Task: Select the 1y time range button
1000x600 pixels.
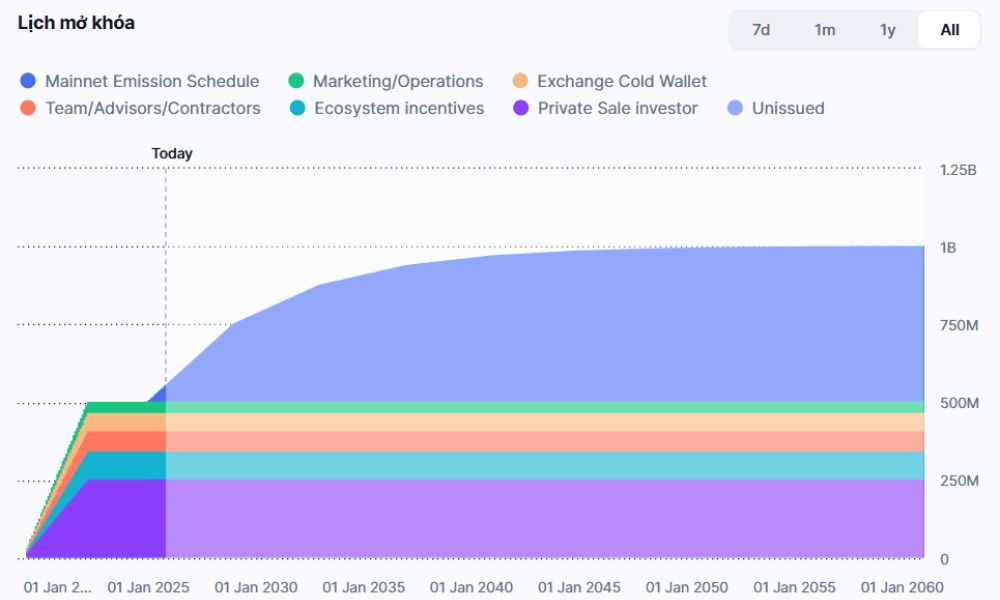Action: click(x=886, y=30)
